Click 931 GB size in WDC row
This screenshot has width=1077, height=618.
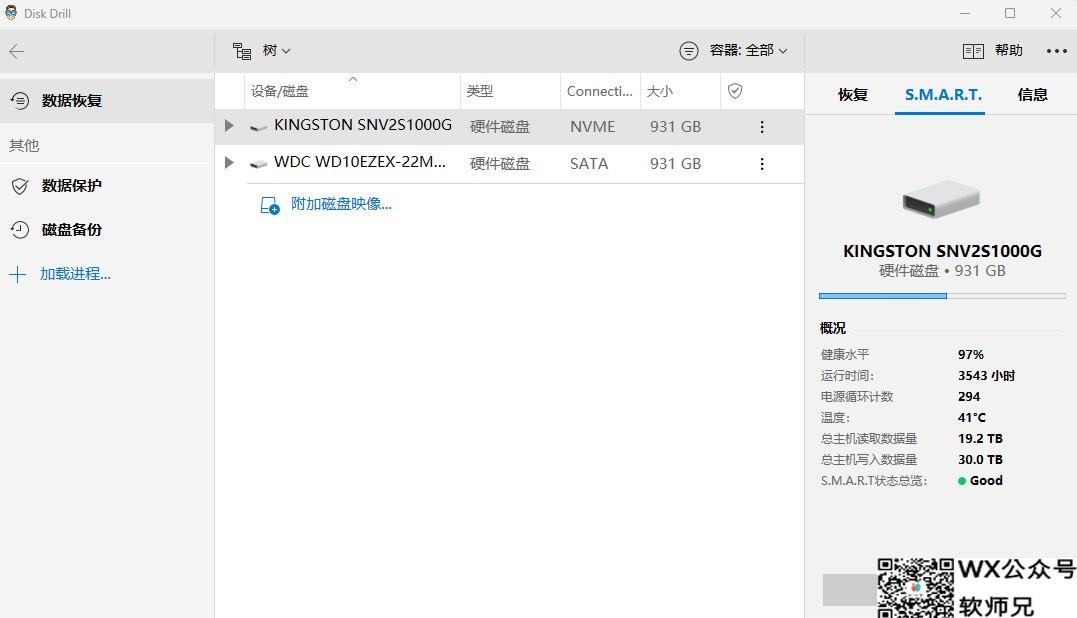coord(675,164)
